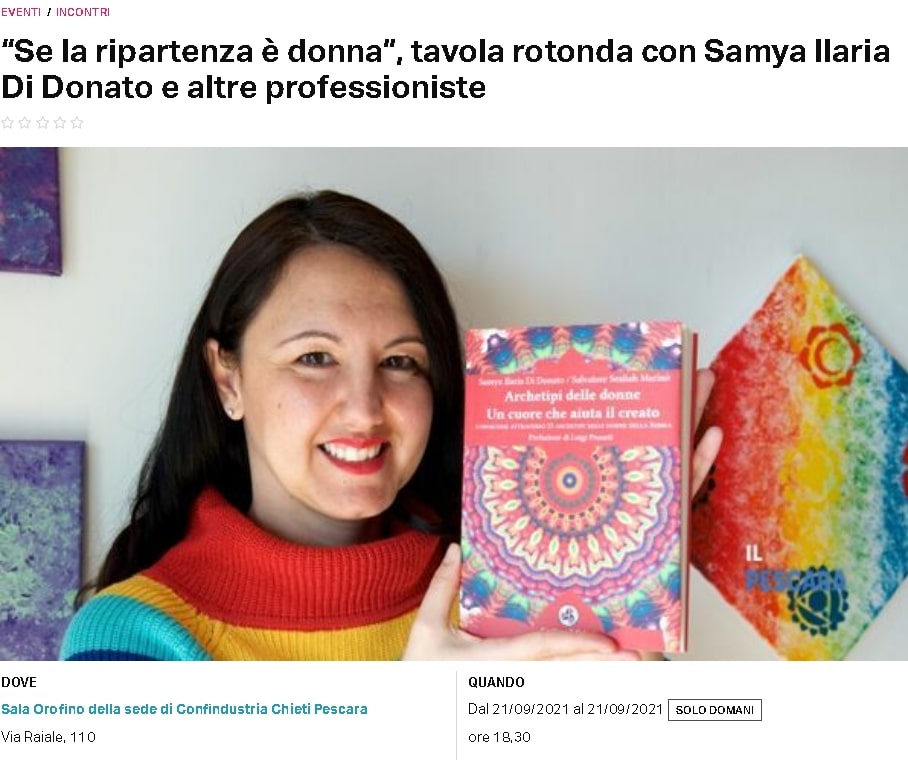908x760 pixels.
Task: Select the fourth rating star
Action: [60, 123]
